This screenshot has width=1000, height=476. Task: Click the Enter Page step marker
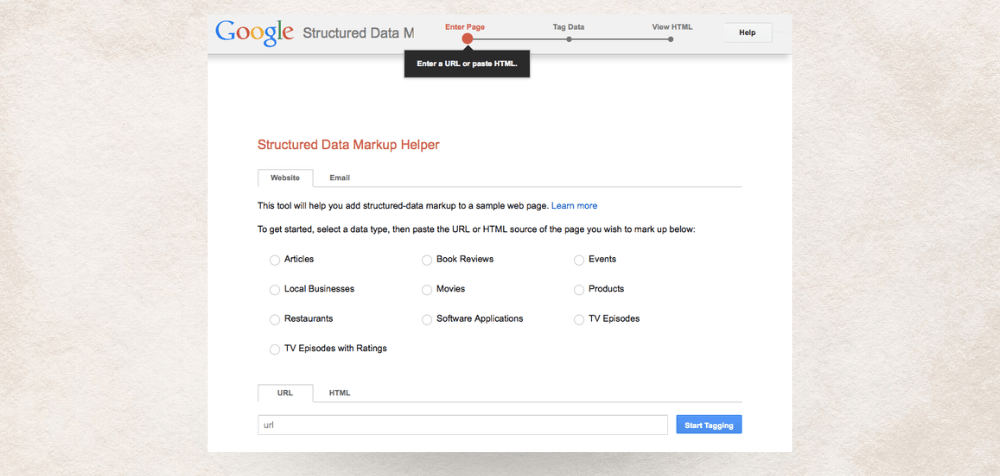(x=467, y=39)
